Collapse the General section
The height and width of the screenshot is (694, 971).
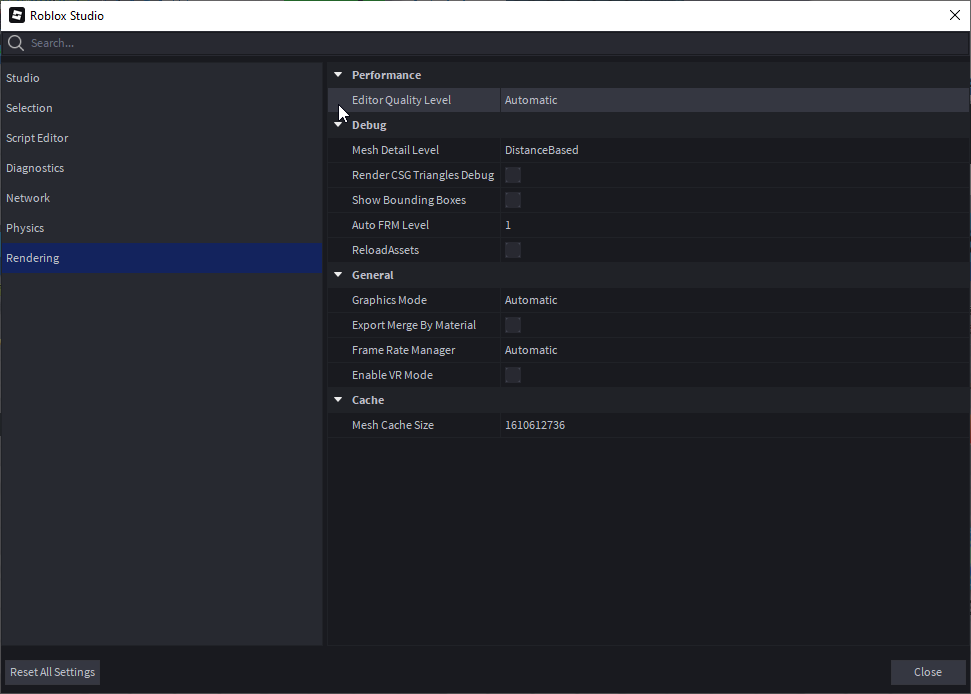coord(338,275)
